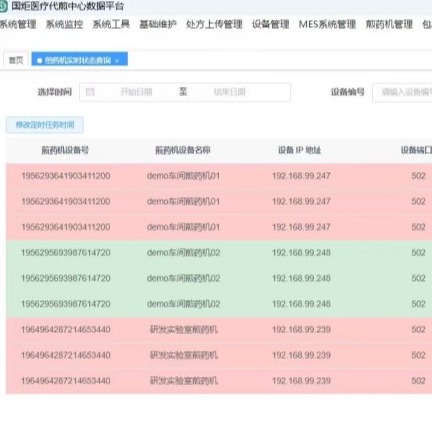The width and height of the screenshot is (432, 432).
Task: Open the 系统工具 menu
Action: [111, 24]
